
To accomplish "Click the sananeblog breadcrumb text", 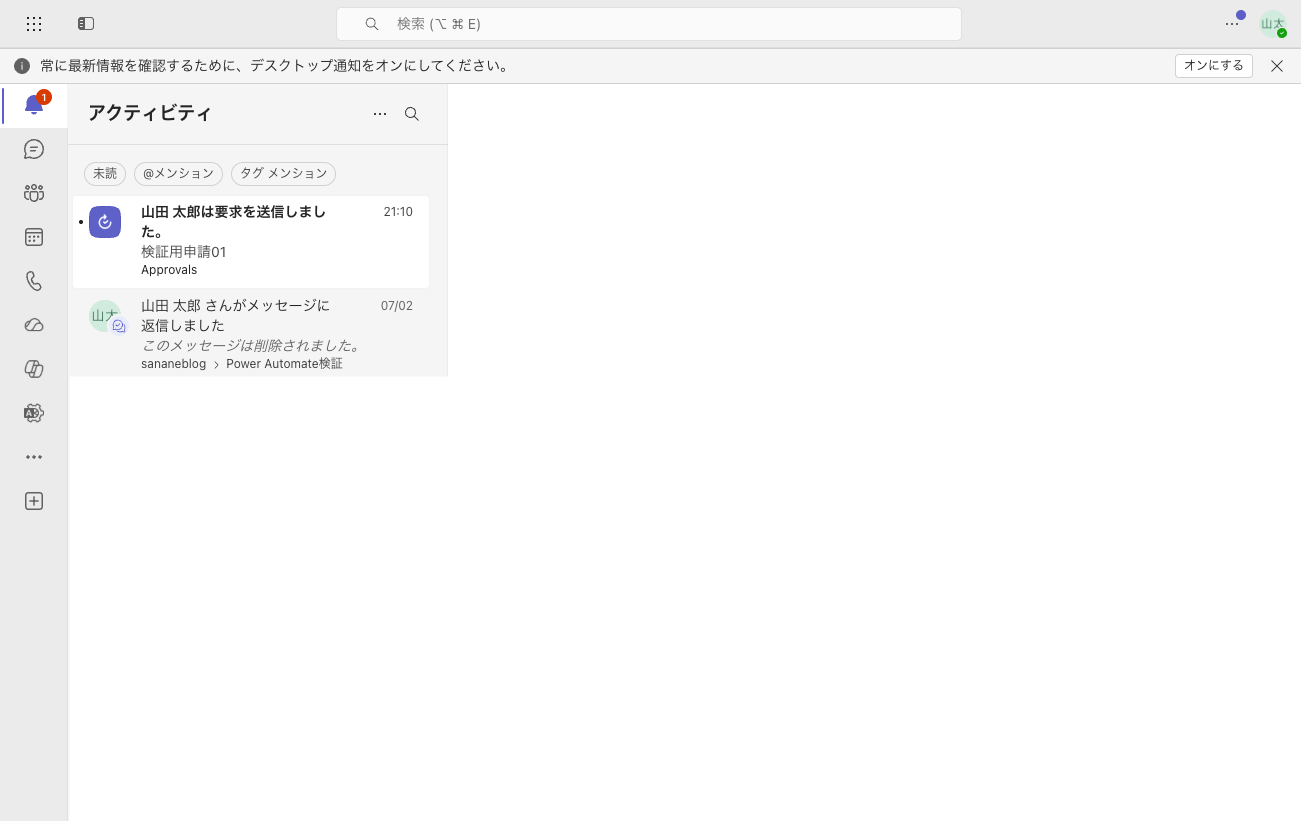I will 173,364.
